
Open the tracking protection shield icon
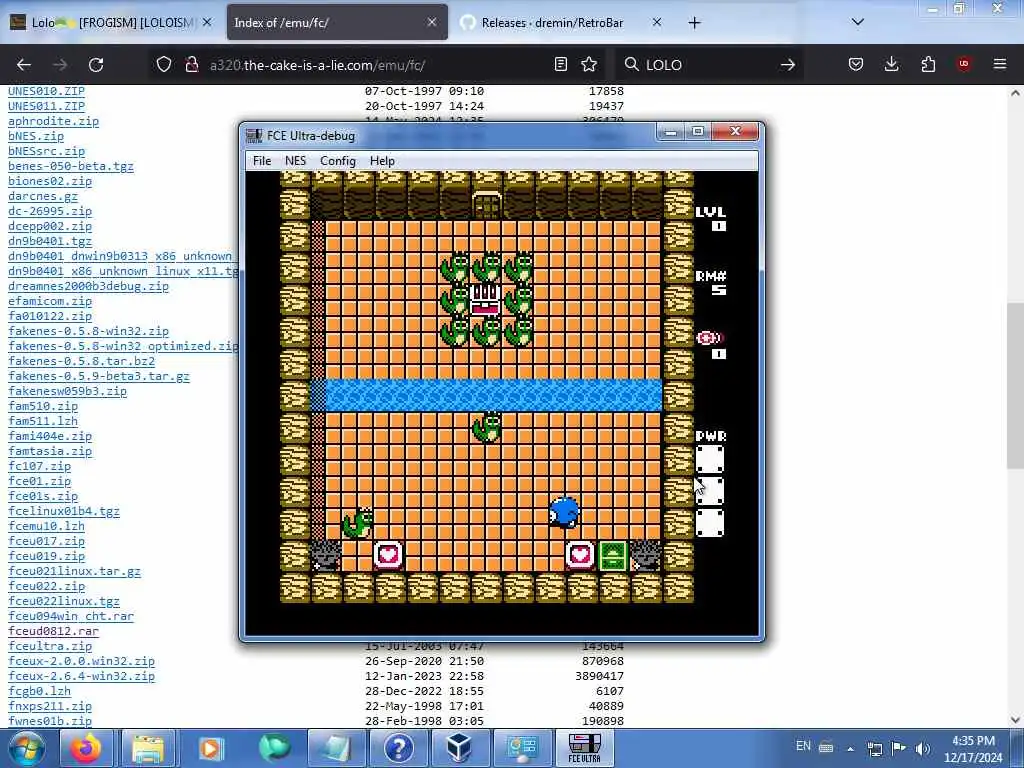(x=164, y=65)
